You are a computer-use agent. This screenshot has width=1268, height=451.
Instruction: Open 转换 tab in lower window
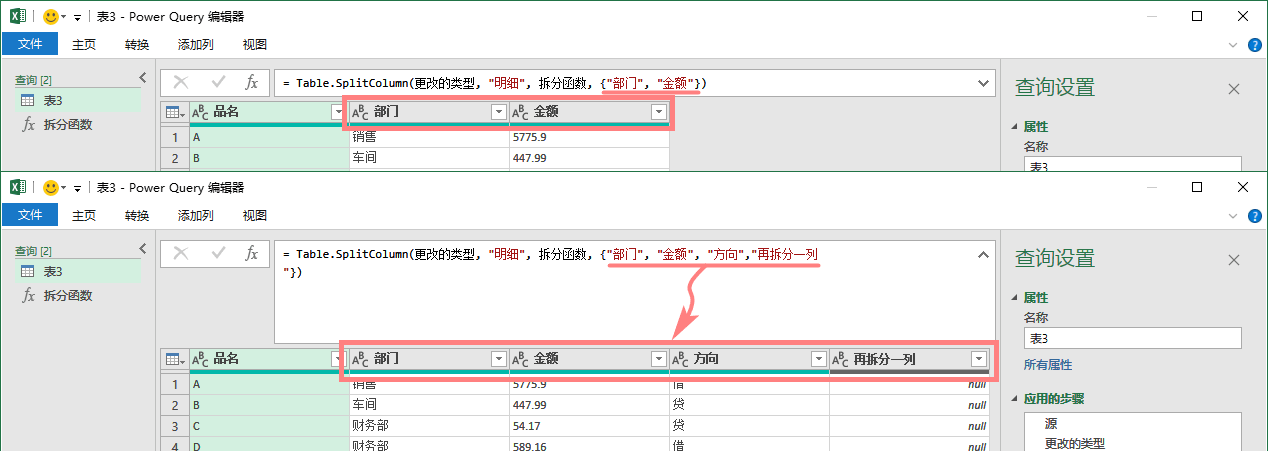137,215
